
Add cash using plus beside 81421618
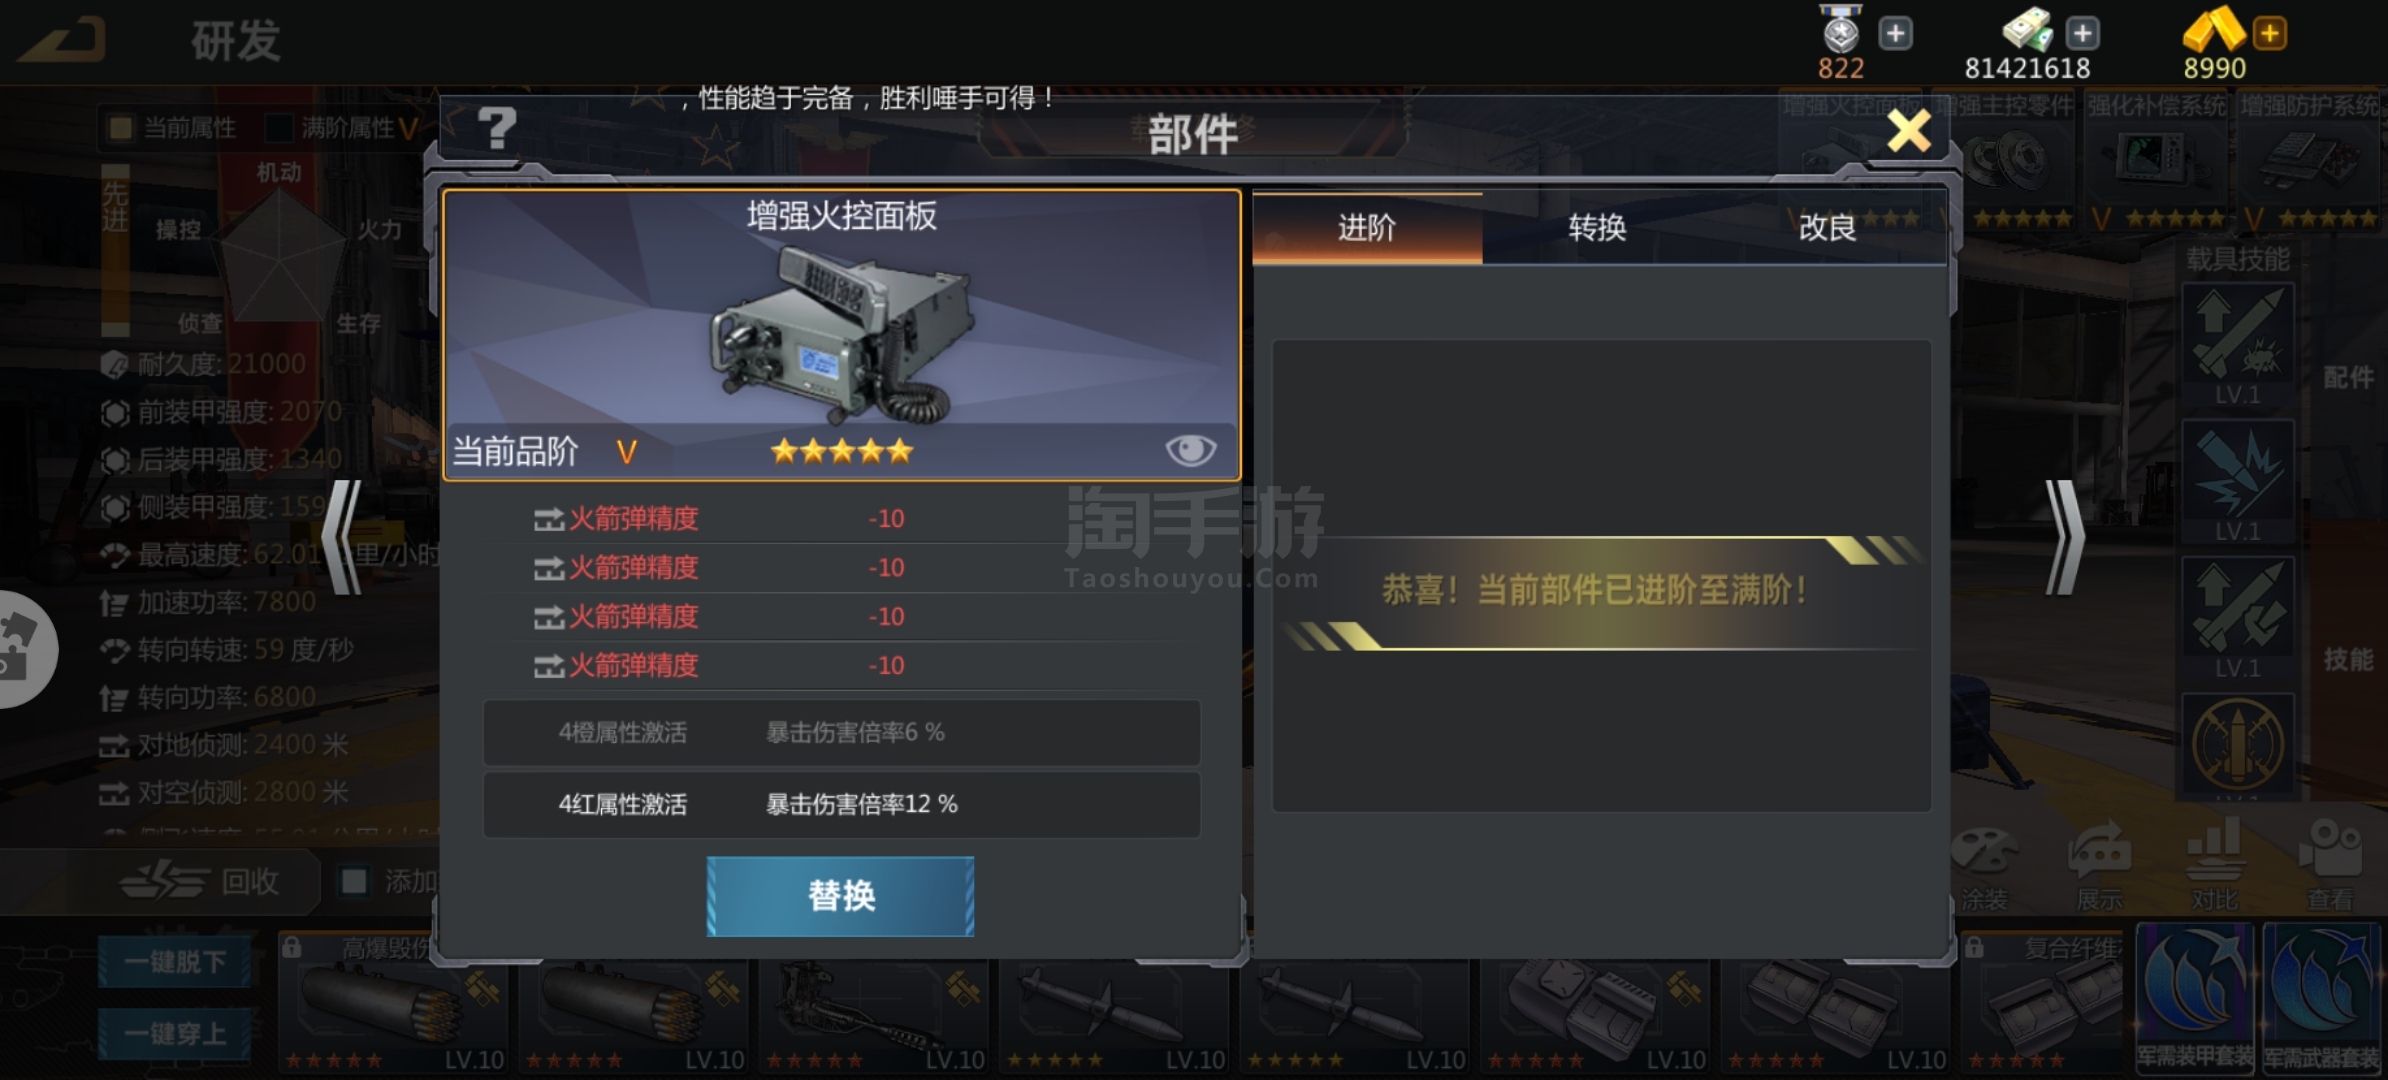(x=2082, y=33)
